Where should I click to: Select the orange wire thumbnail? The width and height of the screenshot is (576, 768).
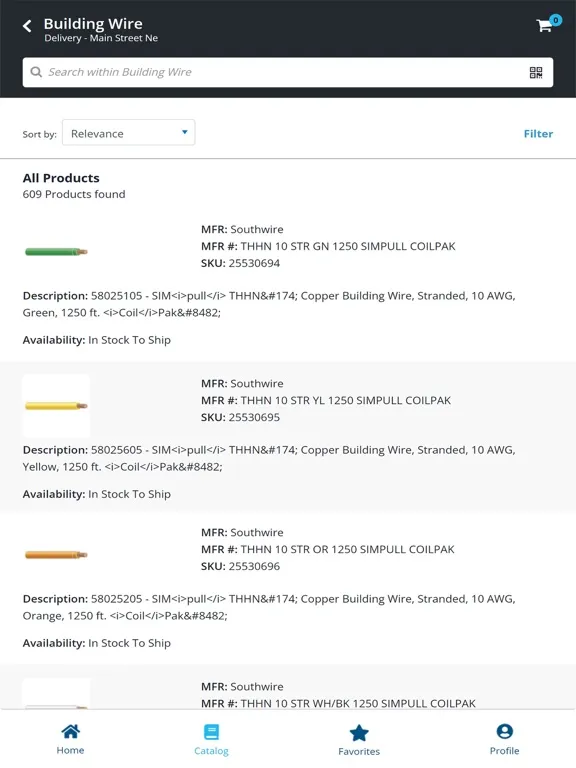pos(56,555)
